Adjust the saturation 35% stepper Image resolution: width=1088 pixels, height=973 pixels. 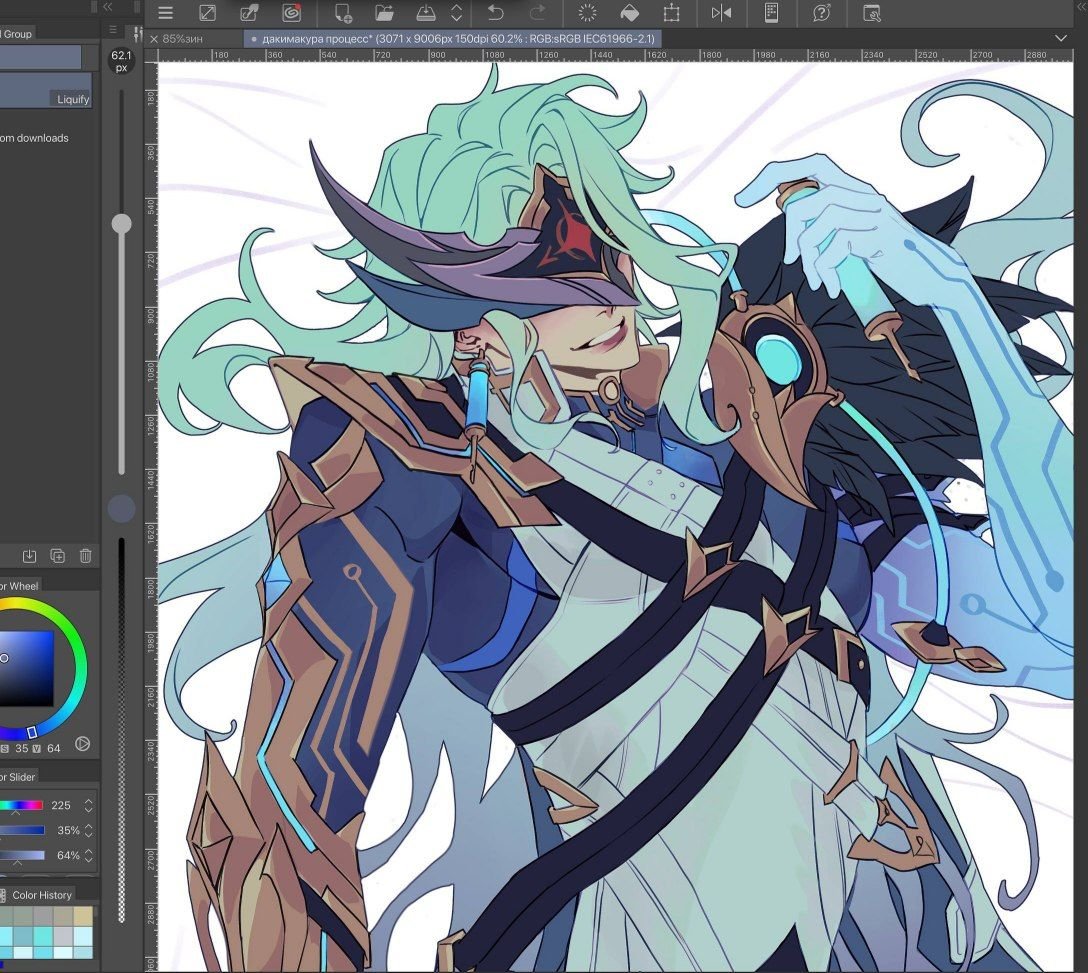(x=88, y=830)
